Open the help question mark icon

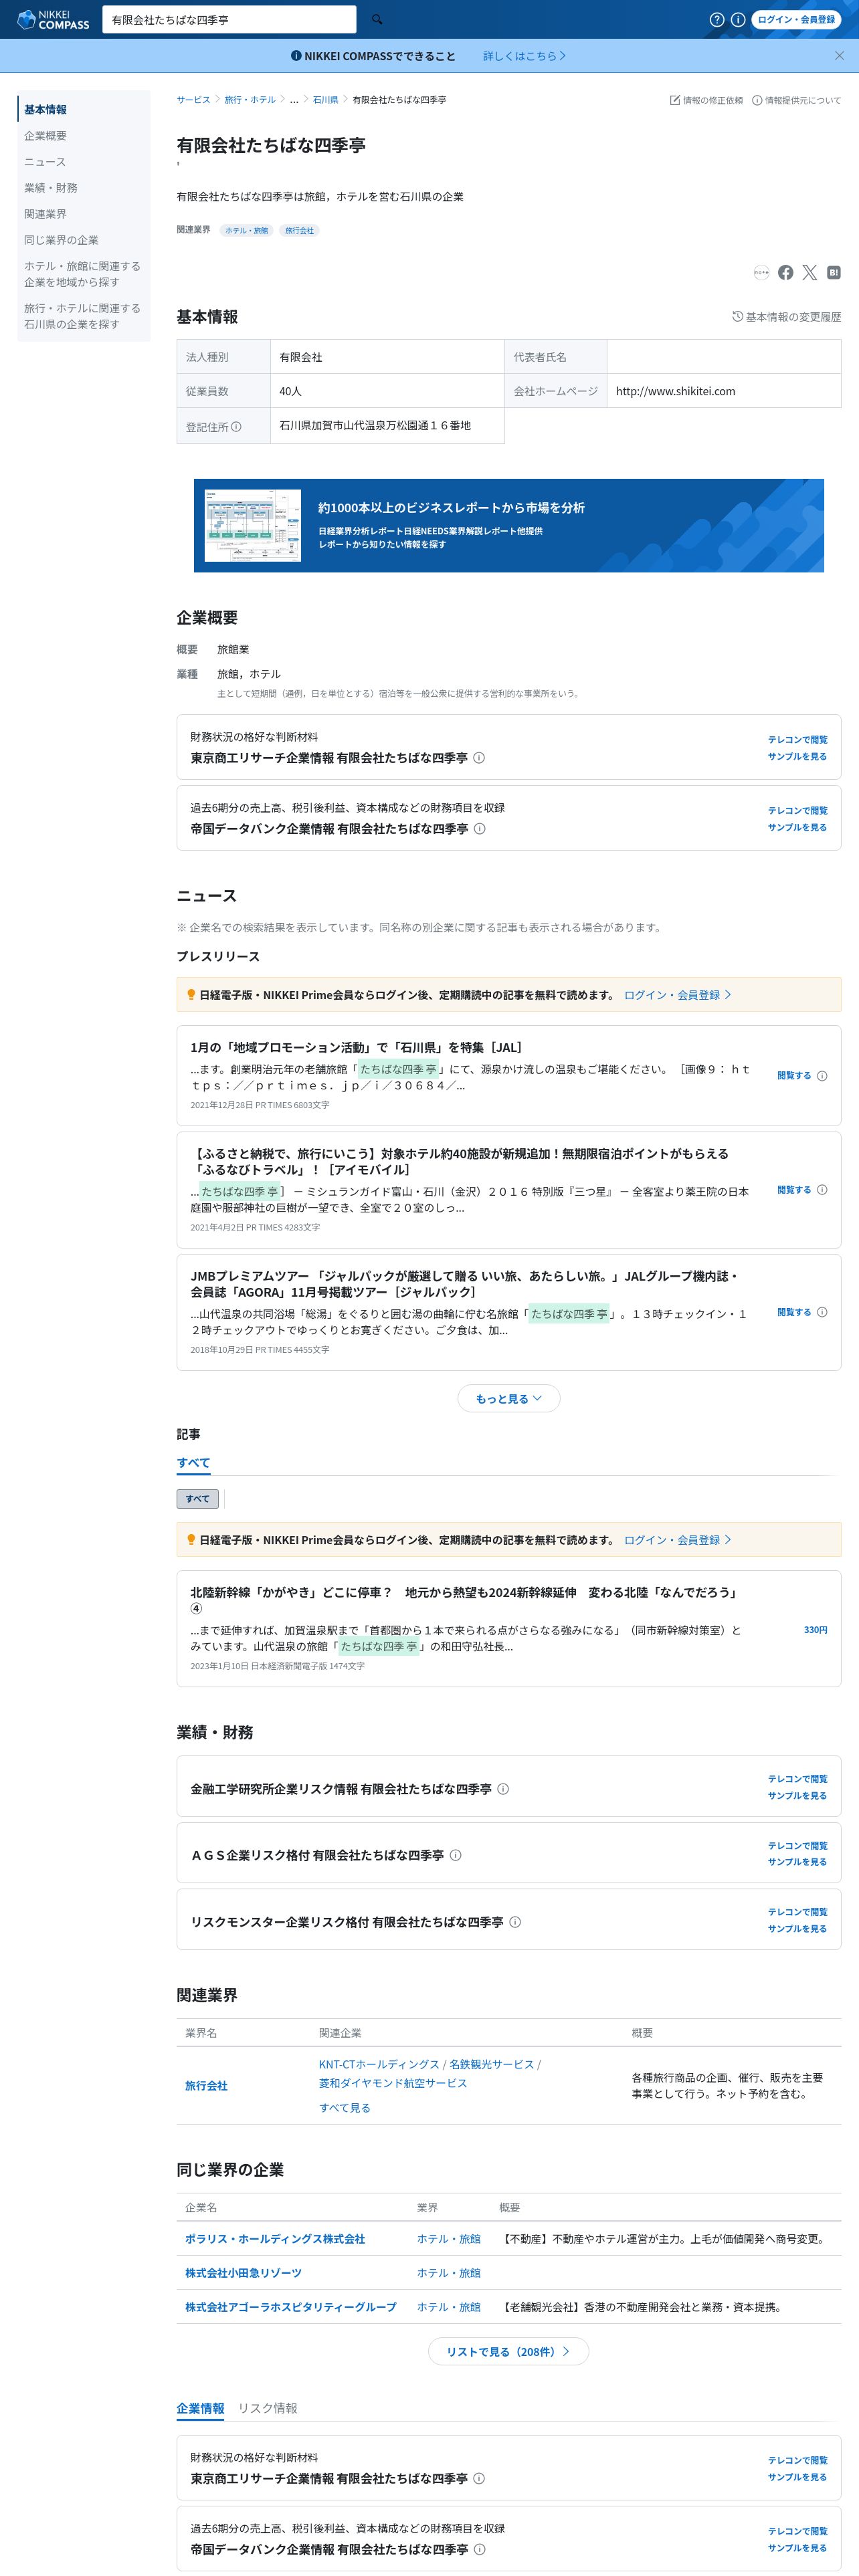(717, 19)
